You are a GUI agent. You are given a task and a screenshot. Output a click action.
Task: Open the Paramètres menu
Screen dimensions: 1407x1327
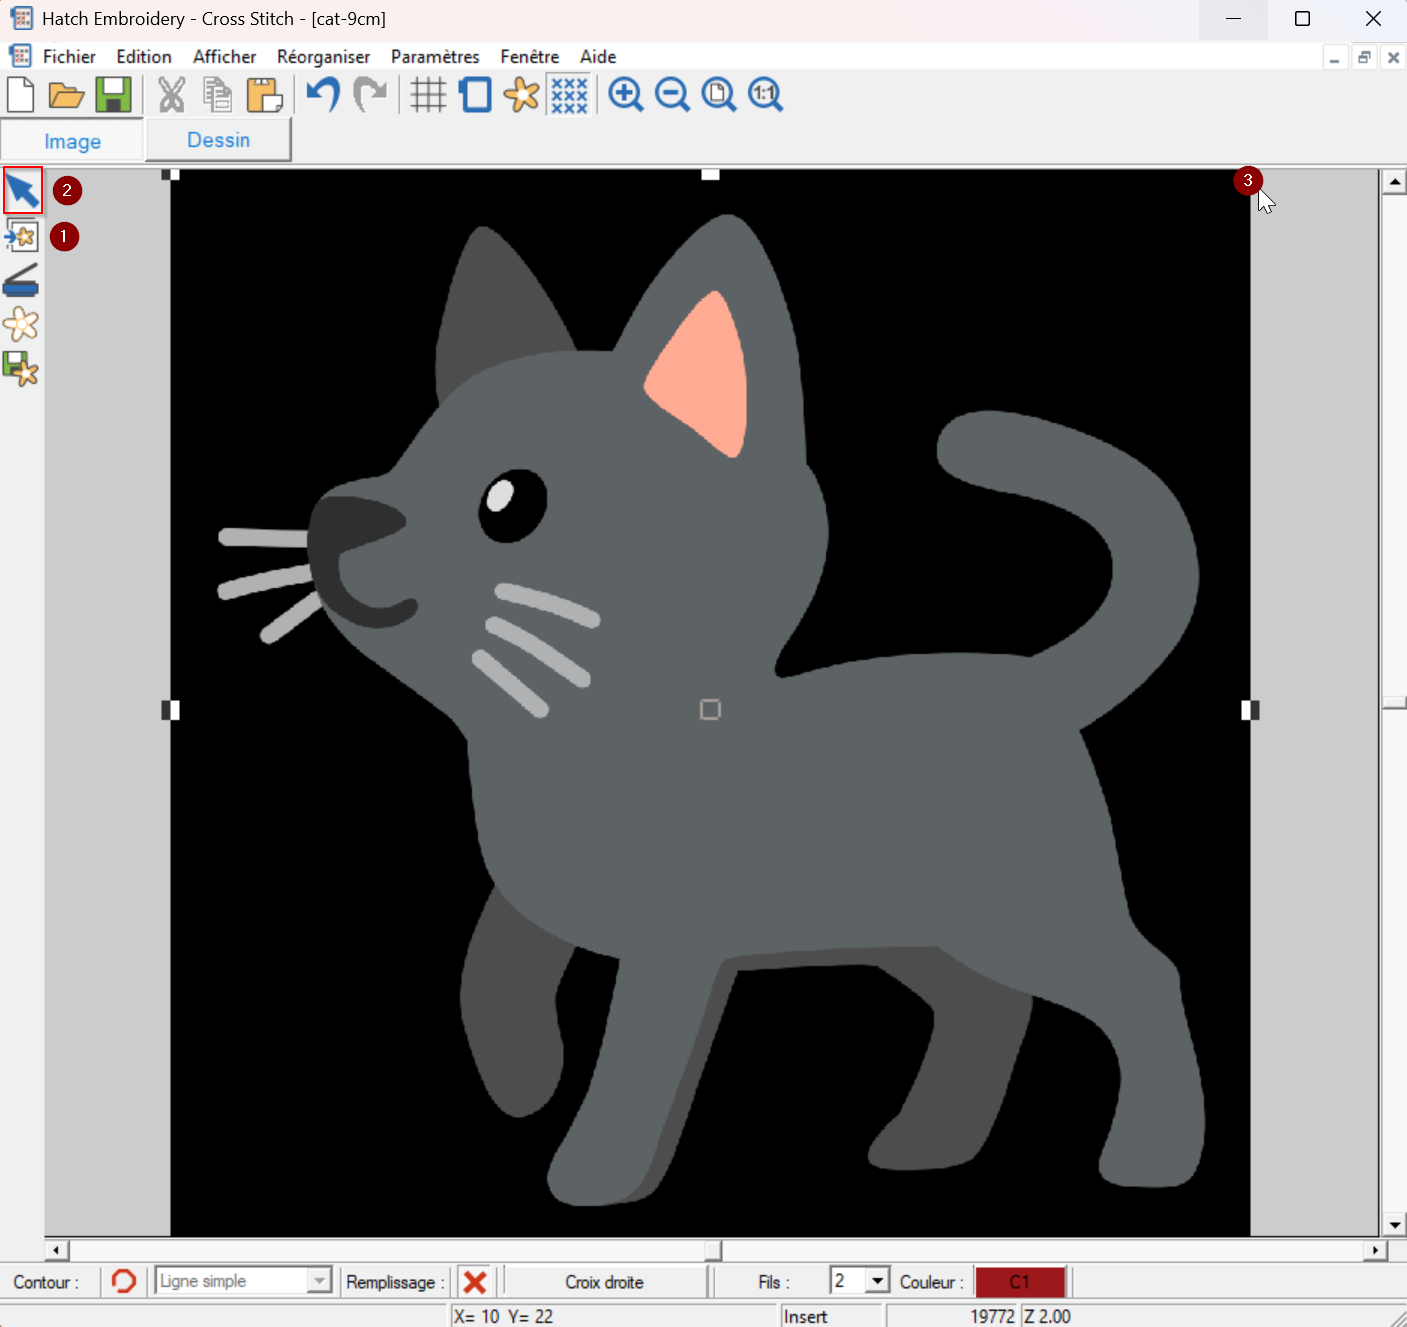click(435, 57)
